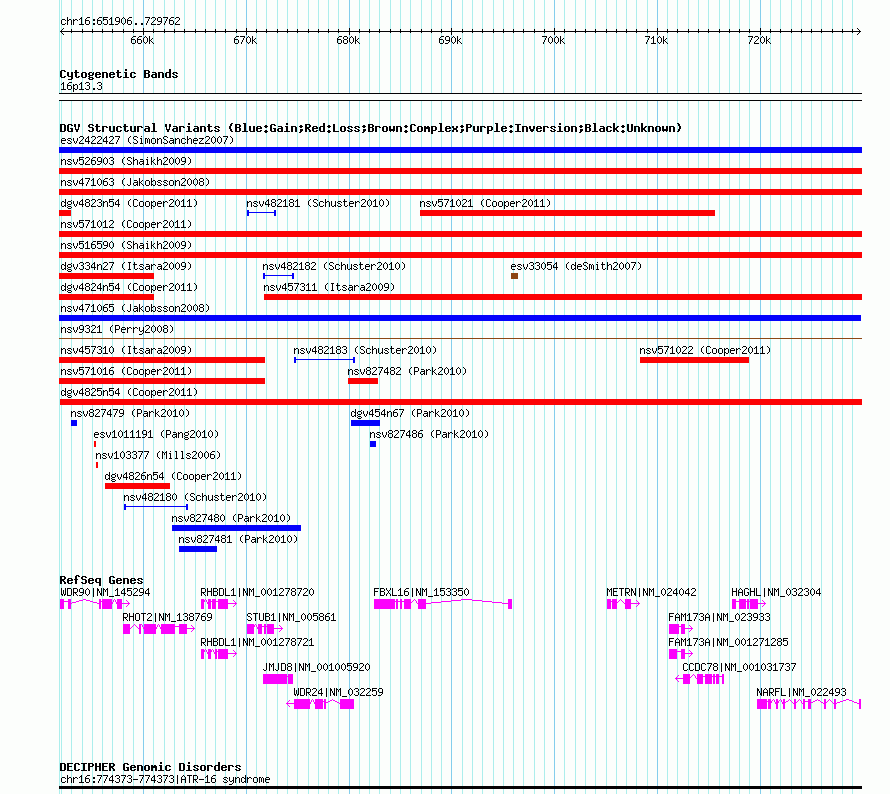Open esv33054 (deSmith2007) label
Image resolution: width=890 pixels, height=794 pixels.
pos(576,266)
